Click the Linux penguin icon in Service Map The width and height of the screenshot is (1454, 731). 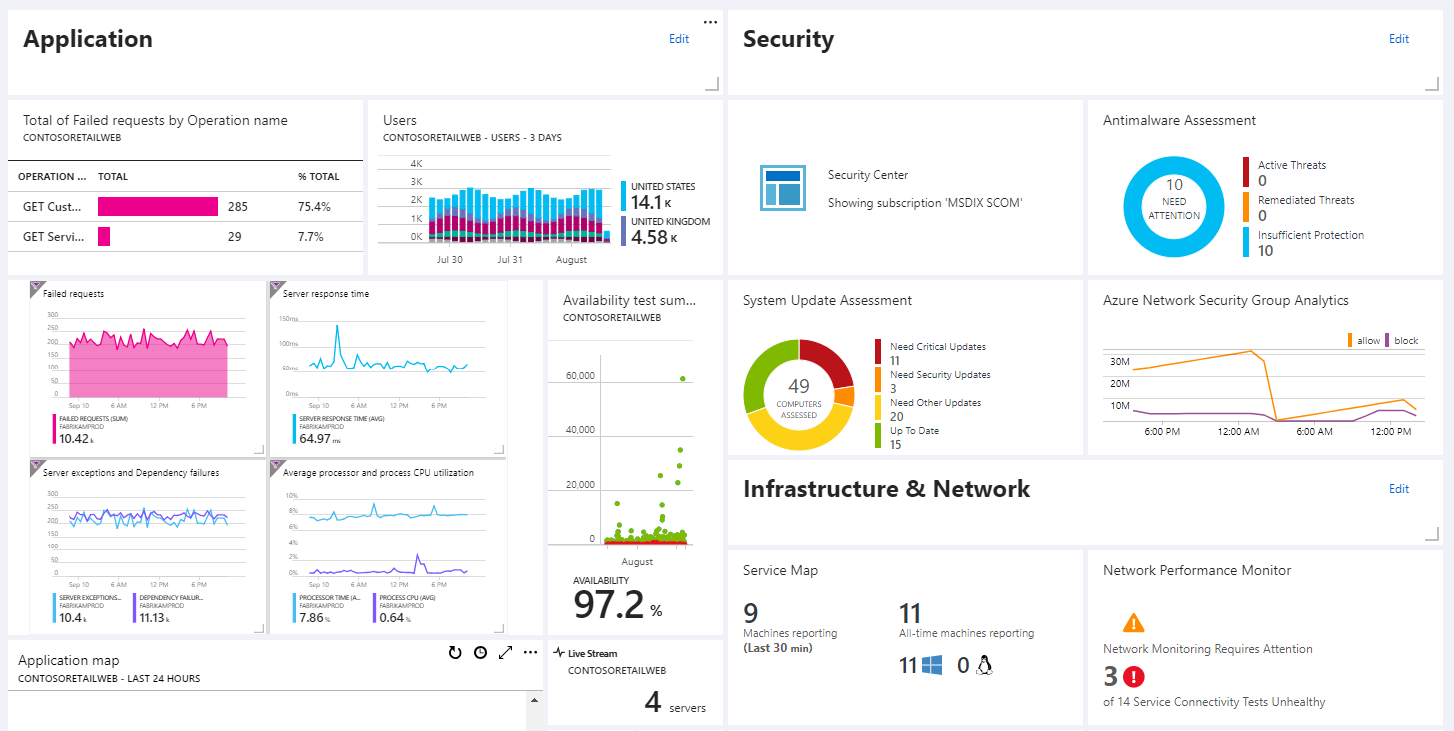click(984, 665)
